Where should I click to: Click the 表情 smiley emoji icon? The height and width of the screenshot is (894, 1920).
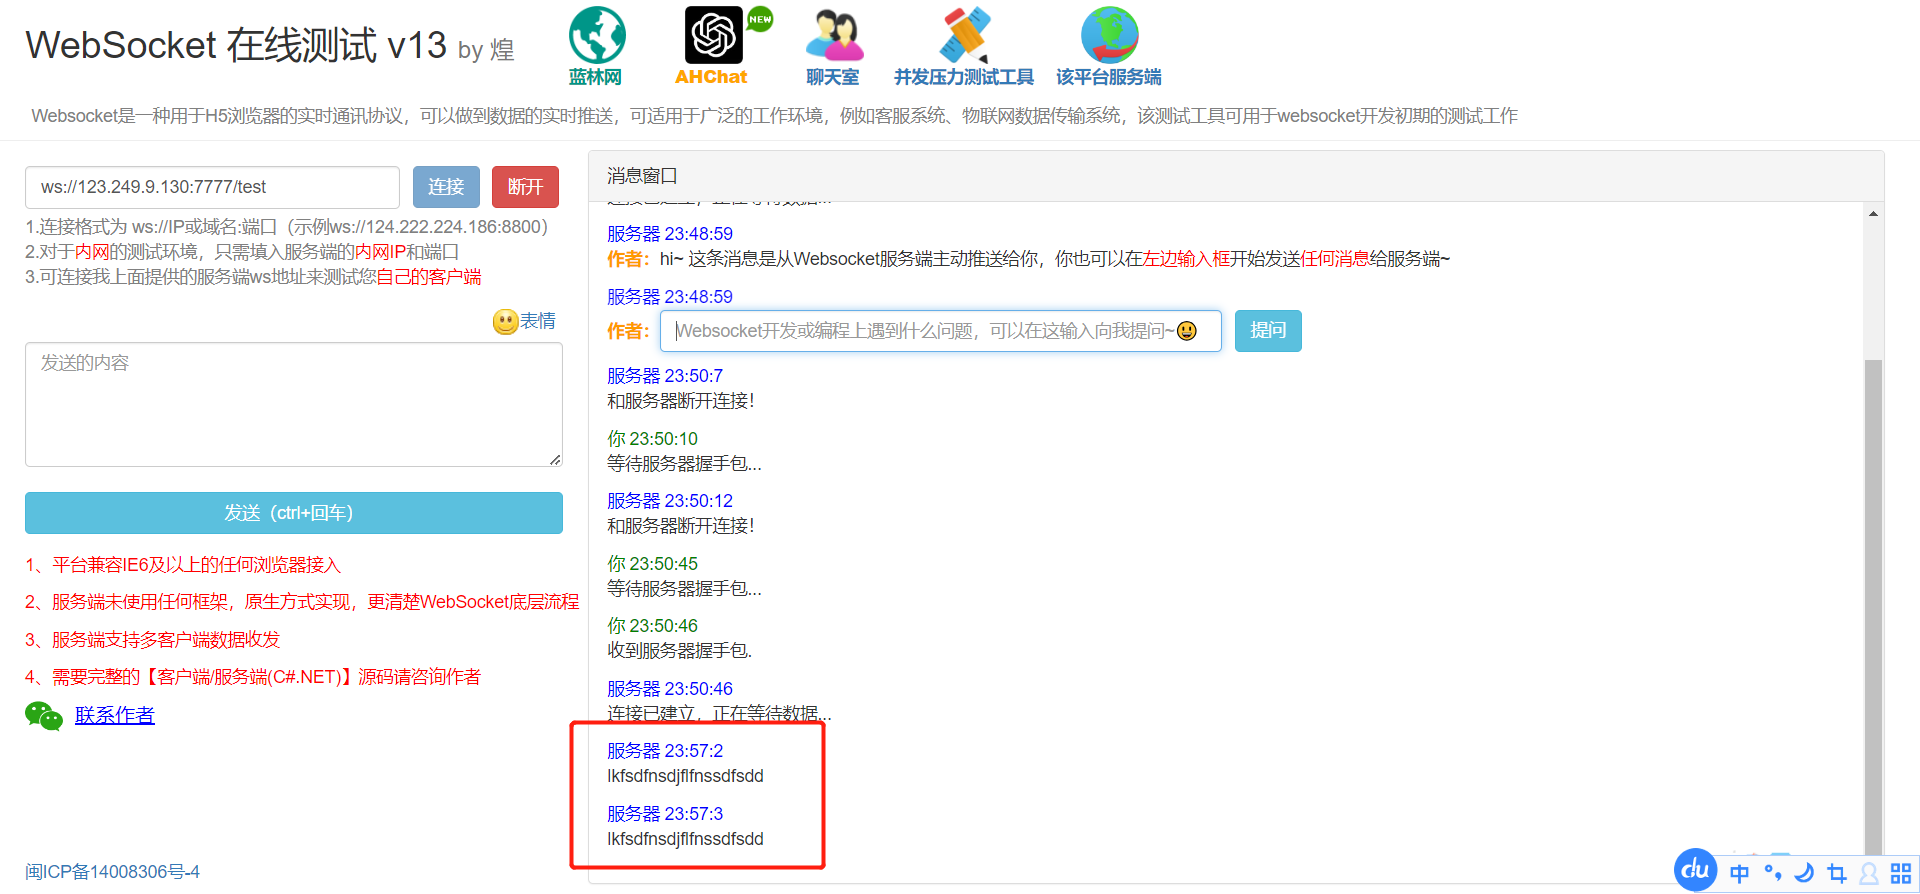(x=505, y=322)
